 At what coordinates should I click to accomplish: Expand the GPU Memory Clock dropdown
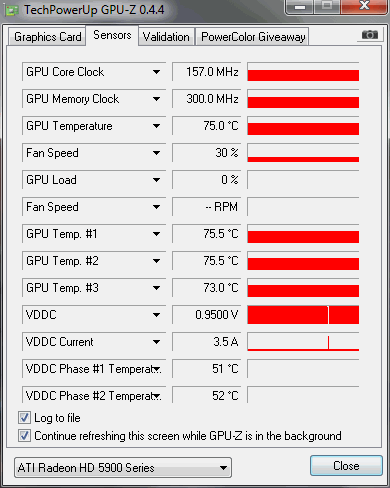156,99
